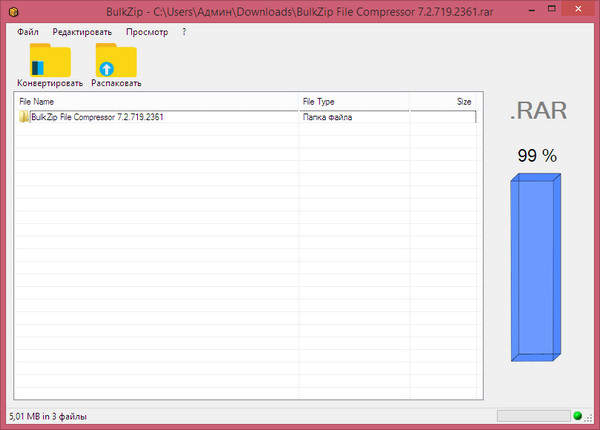Open the Редактировать menu
Image resolution: width=600 pixels, height=430 pixels.
[82, 32]
